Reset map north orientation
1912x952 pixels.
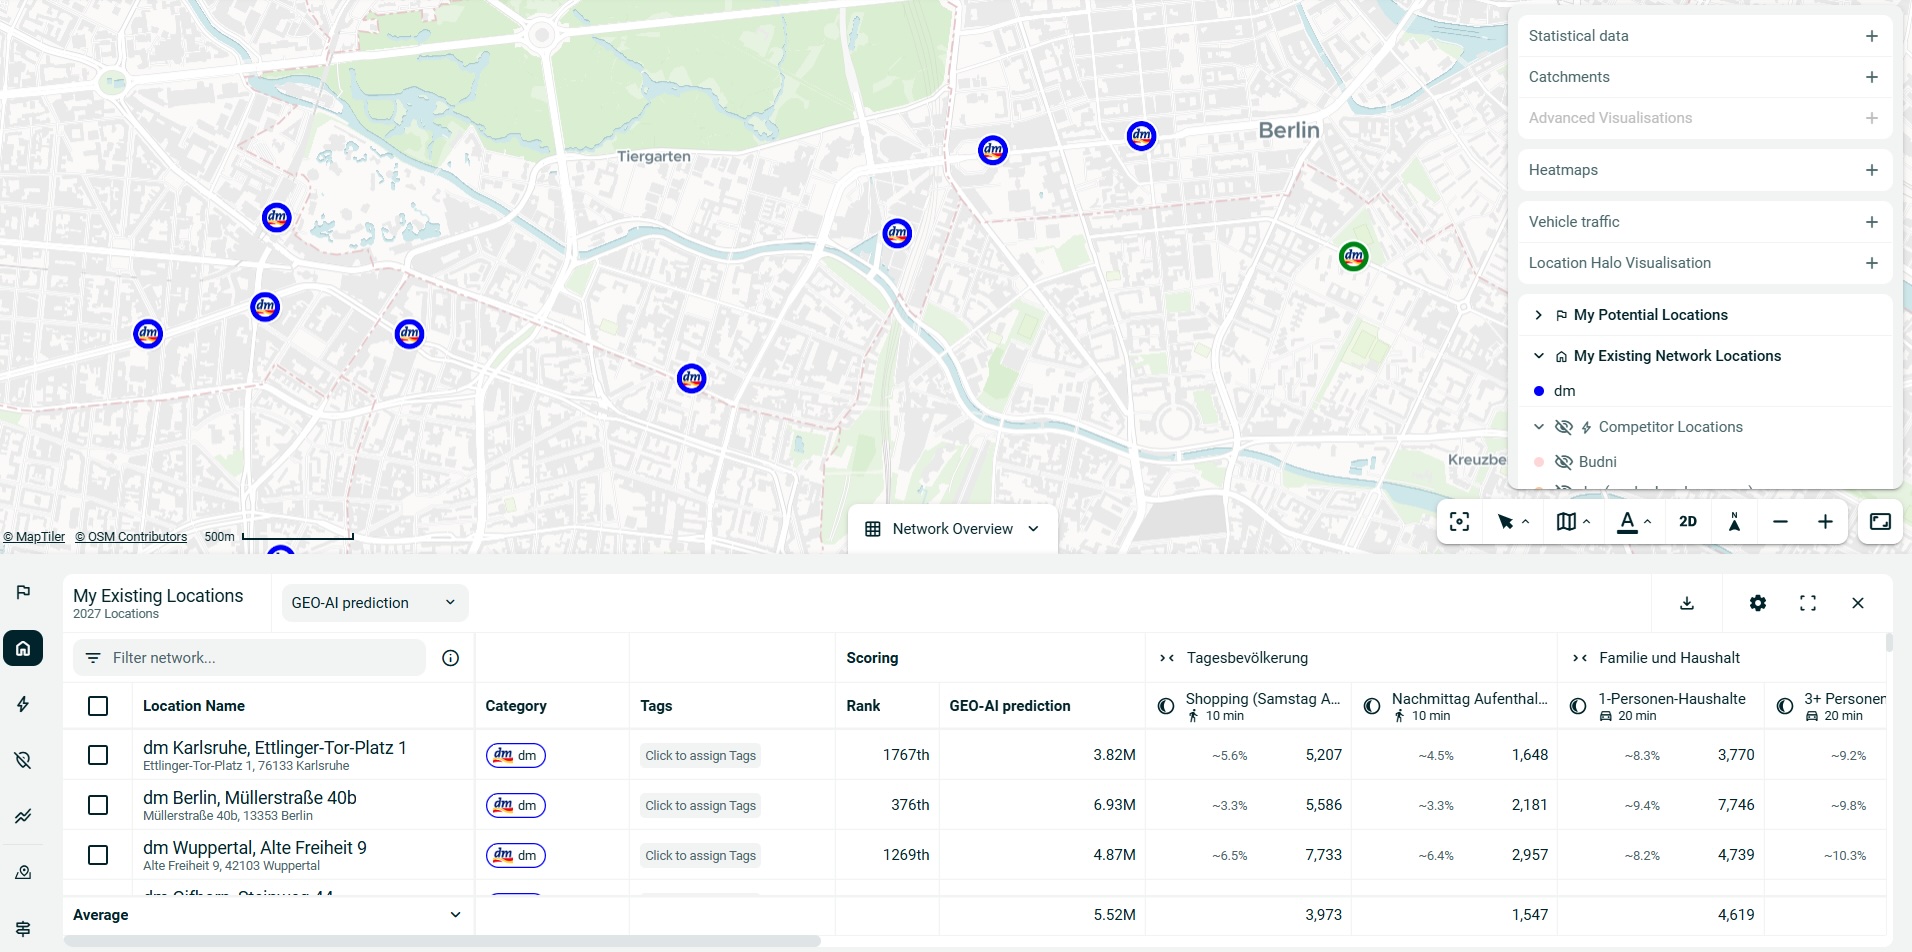pyautogui.click(x=1735, y=522)
